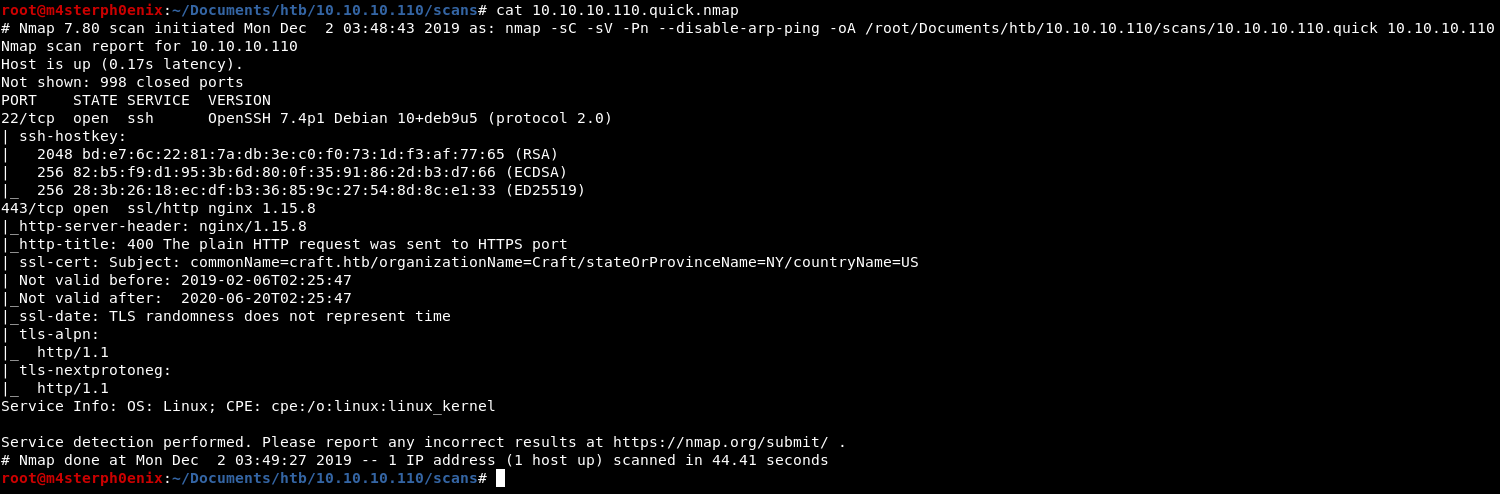Click the Host is up latency line
Screen dimensions: 1500x494
[x=122, y=64]
